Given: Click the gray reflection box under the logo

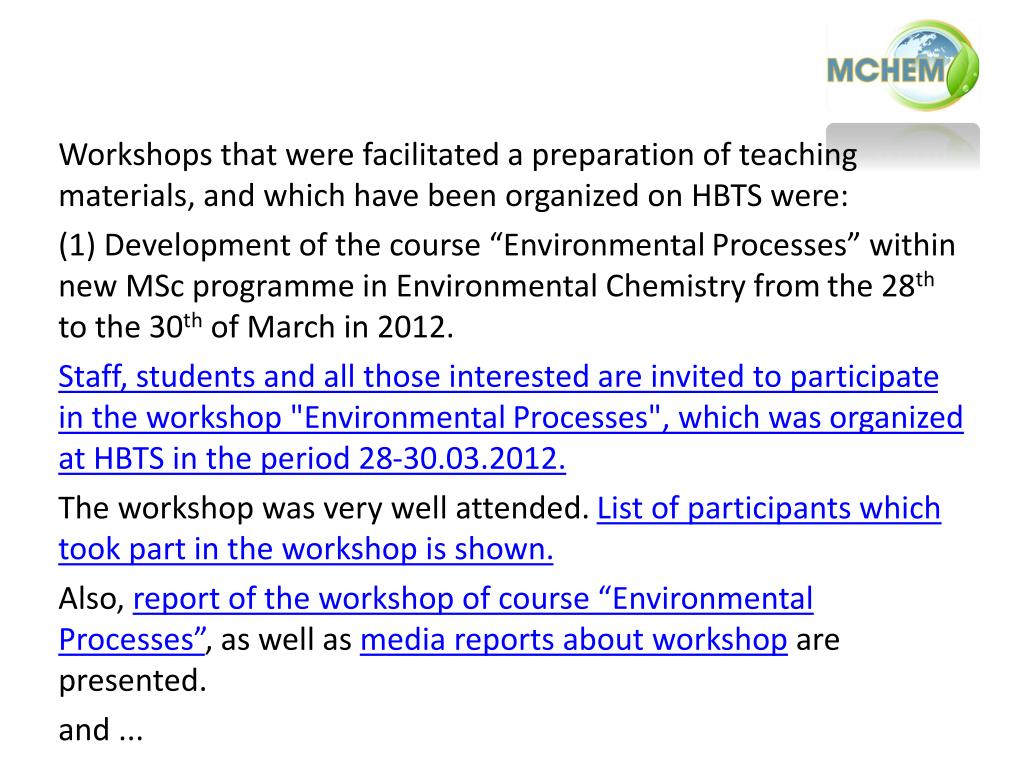Looking at the screenshot, I should [903, 146].
